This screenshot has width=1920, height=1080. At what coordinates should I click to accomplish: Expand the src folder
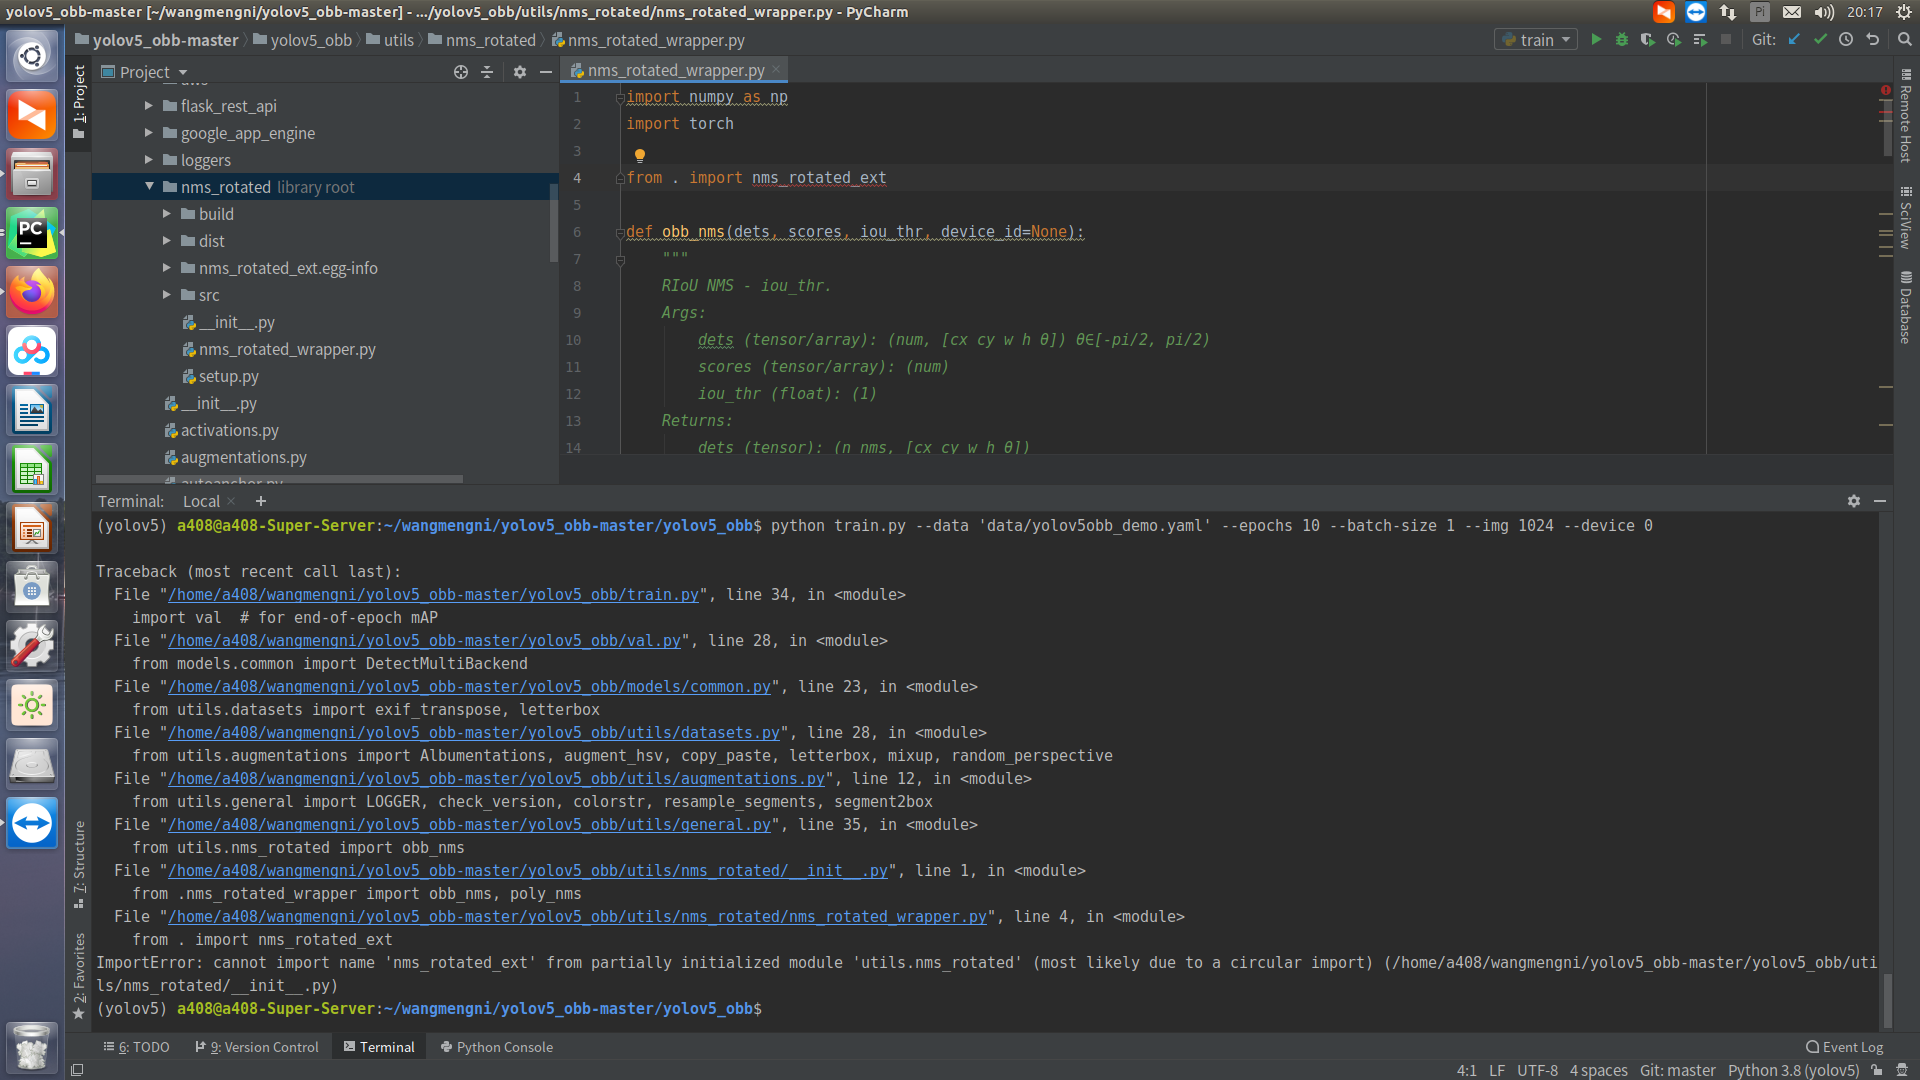167,295
